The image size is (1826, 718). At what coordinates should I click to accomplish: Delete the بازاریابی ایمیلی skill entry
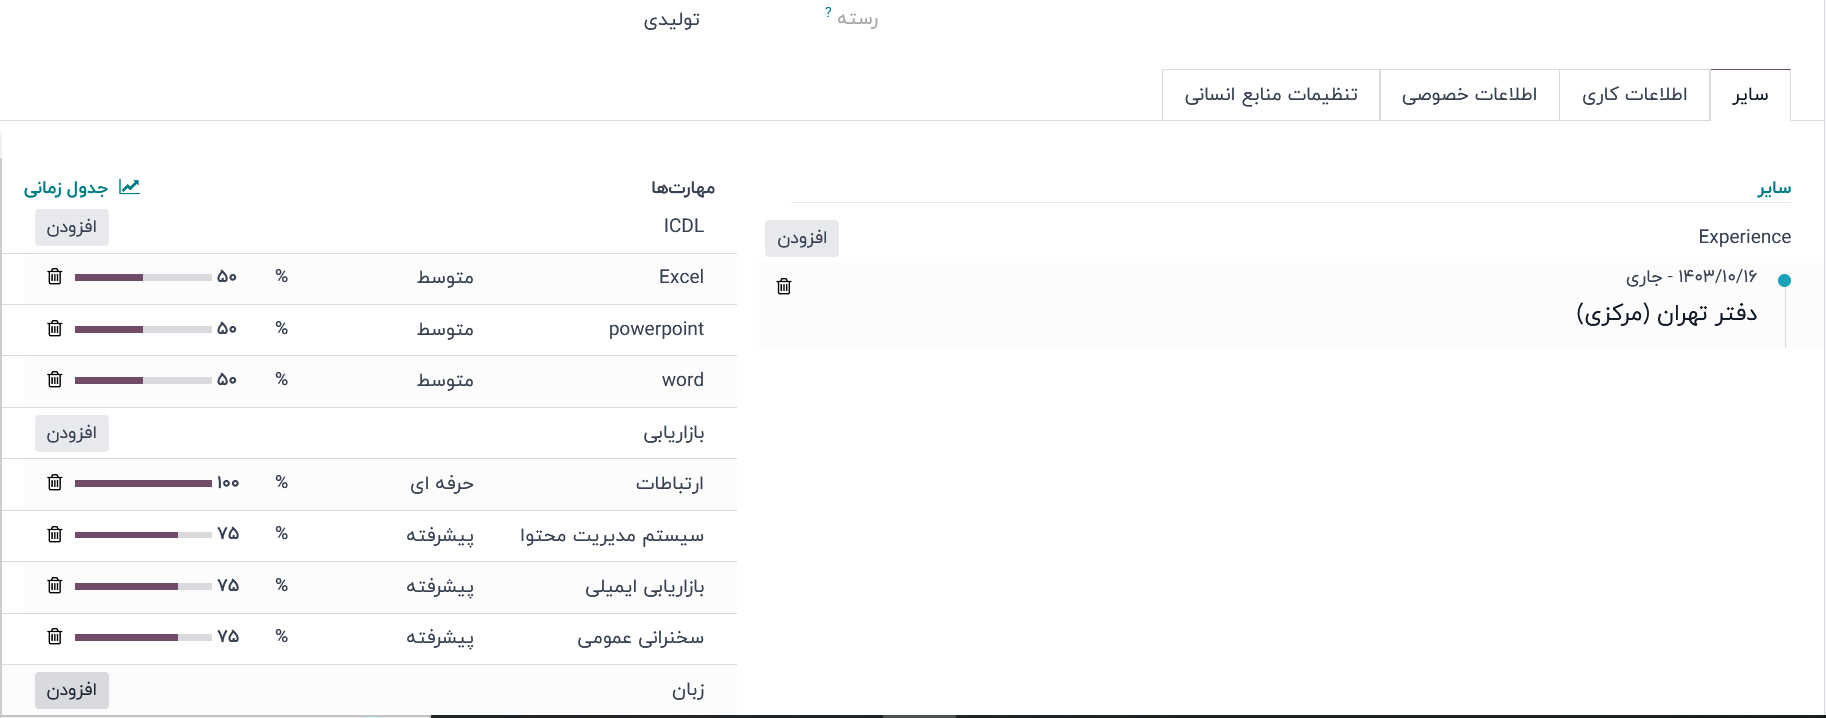pyautogui.click(x=55, y=585)
